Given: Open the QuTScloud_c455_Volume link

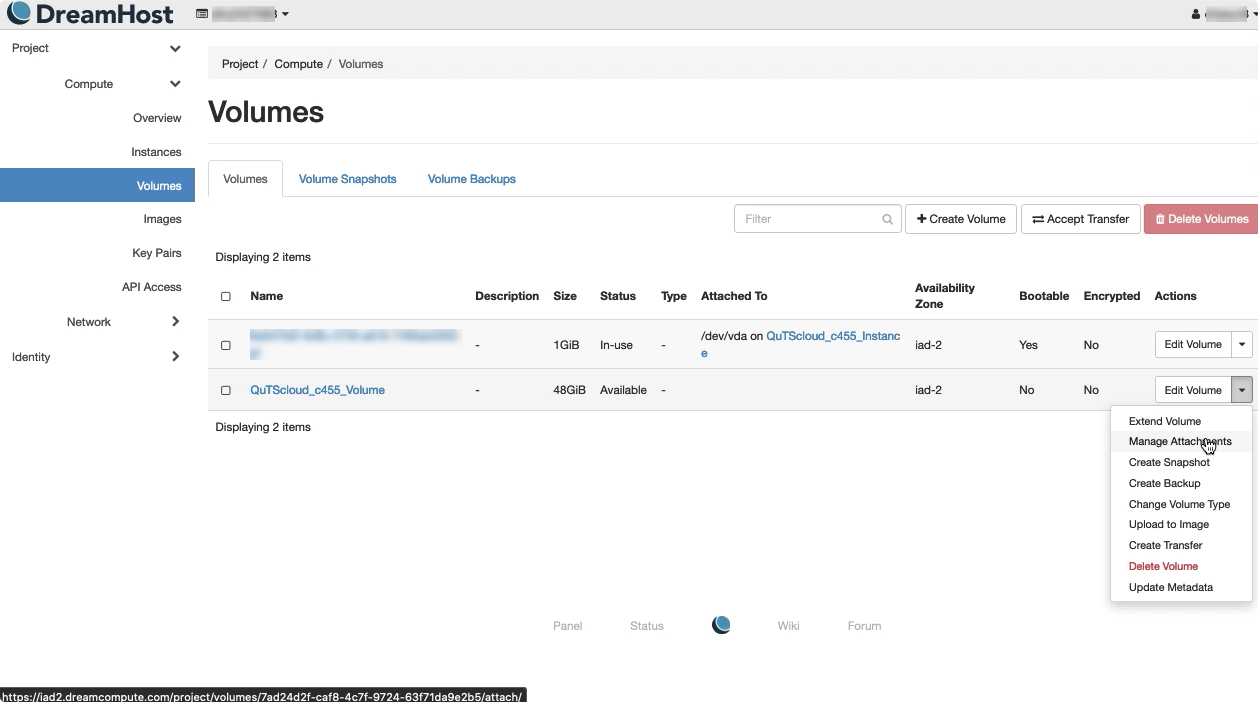Looking at the screenshot, I should click(317, 391).
